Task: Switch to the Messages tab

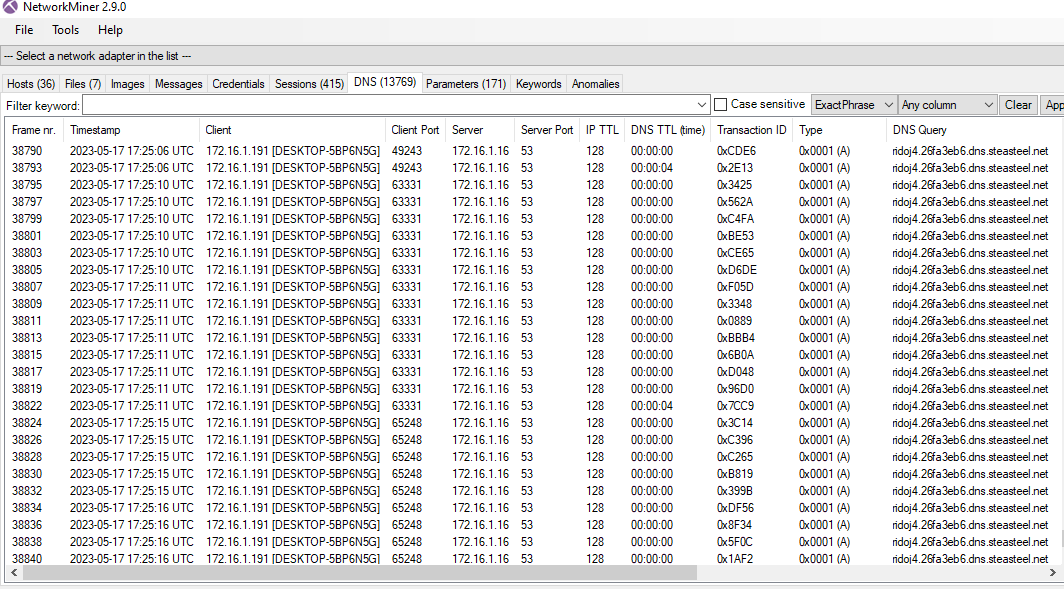Action: coord(178,83)
